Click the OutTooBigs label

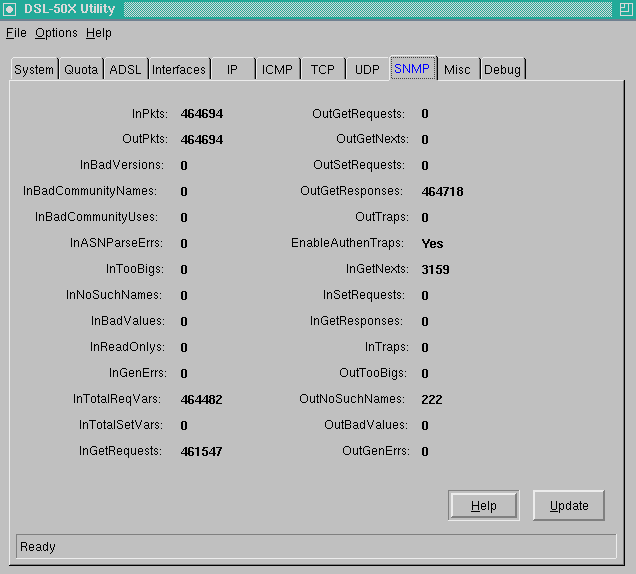pyautogui.click(x=373, y=373)
